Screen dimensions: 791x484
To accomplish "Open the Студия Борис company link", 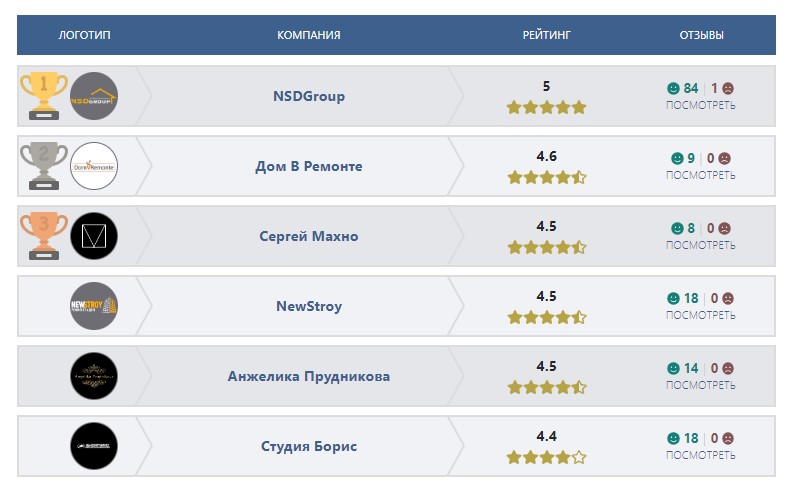I will (x=308, y=447).
